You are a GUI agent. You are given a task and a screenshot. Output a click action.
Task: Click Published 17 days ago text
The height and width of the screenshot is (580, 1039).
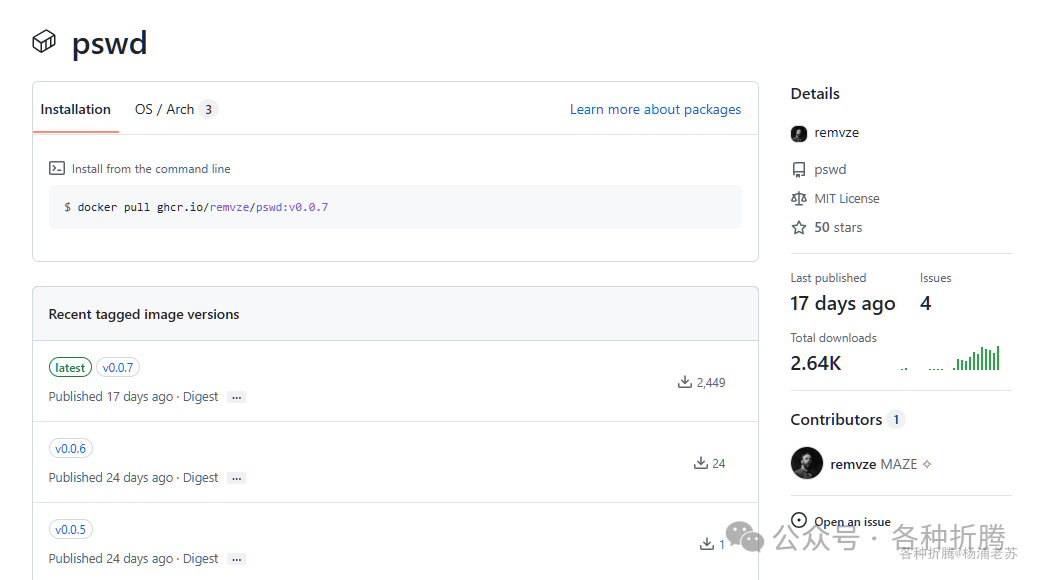(111, 396)
